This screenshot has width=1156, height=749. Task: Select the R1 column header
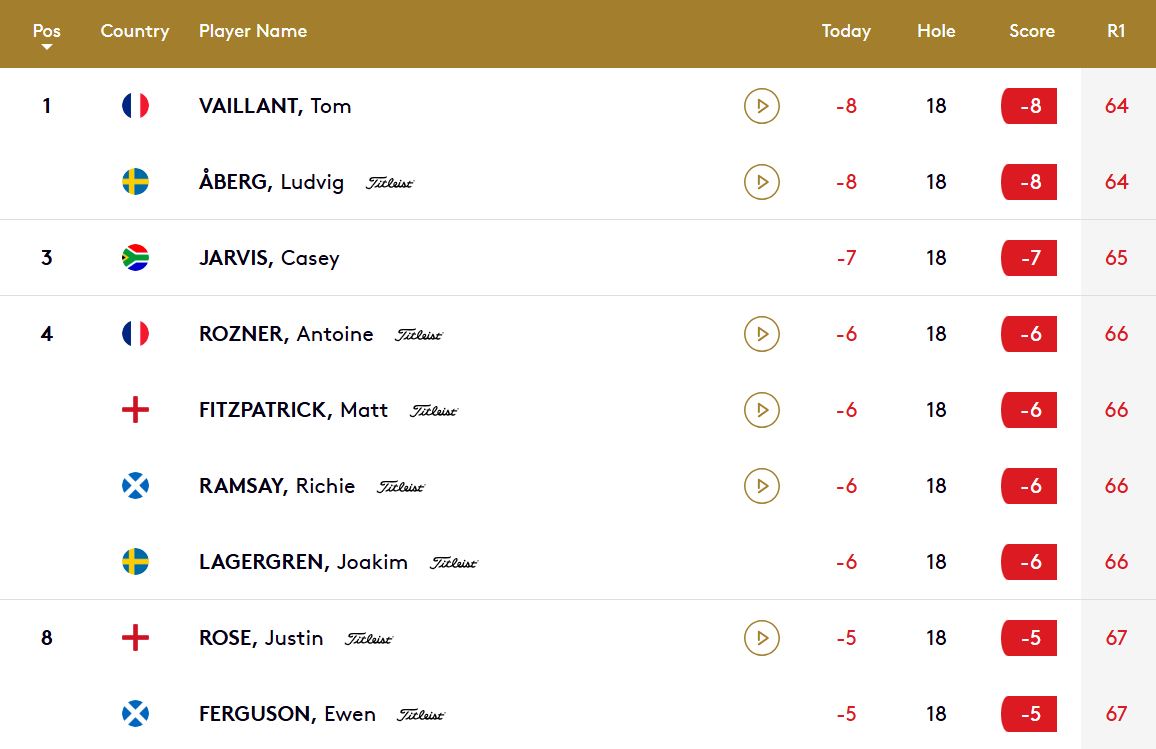pyautogui.click(x=1116, y=31)
